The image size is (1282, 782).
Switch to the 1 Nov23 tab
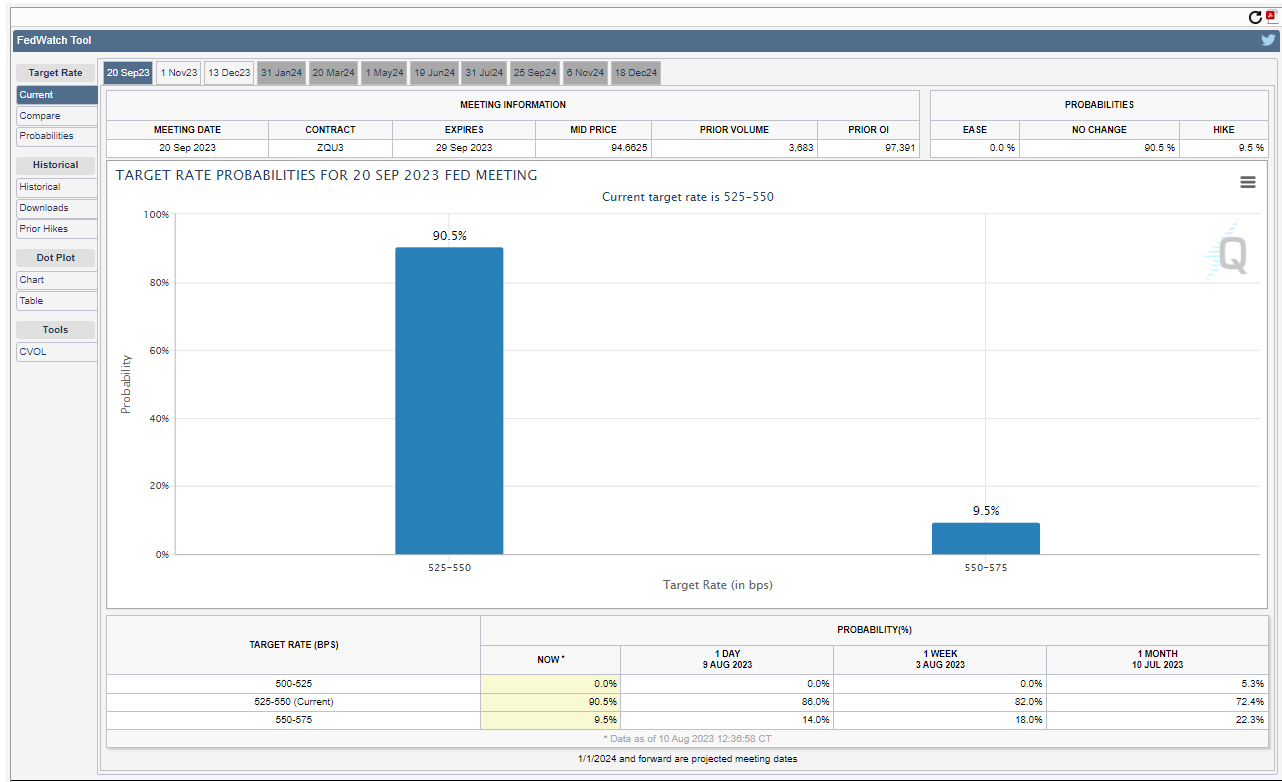pyautogui.click(x=179, y=73)
